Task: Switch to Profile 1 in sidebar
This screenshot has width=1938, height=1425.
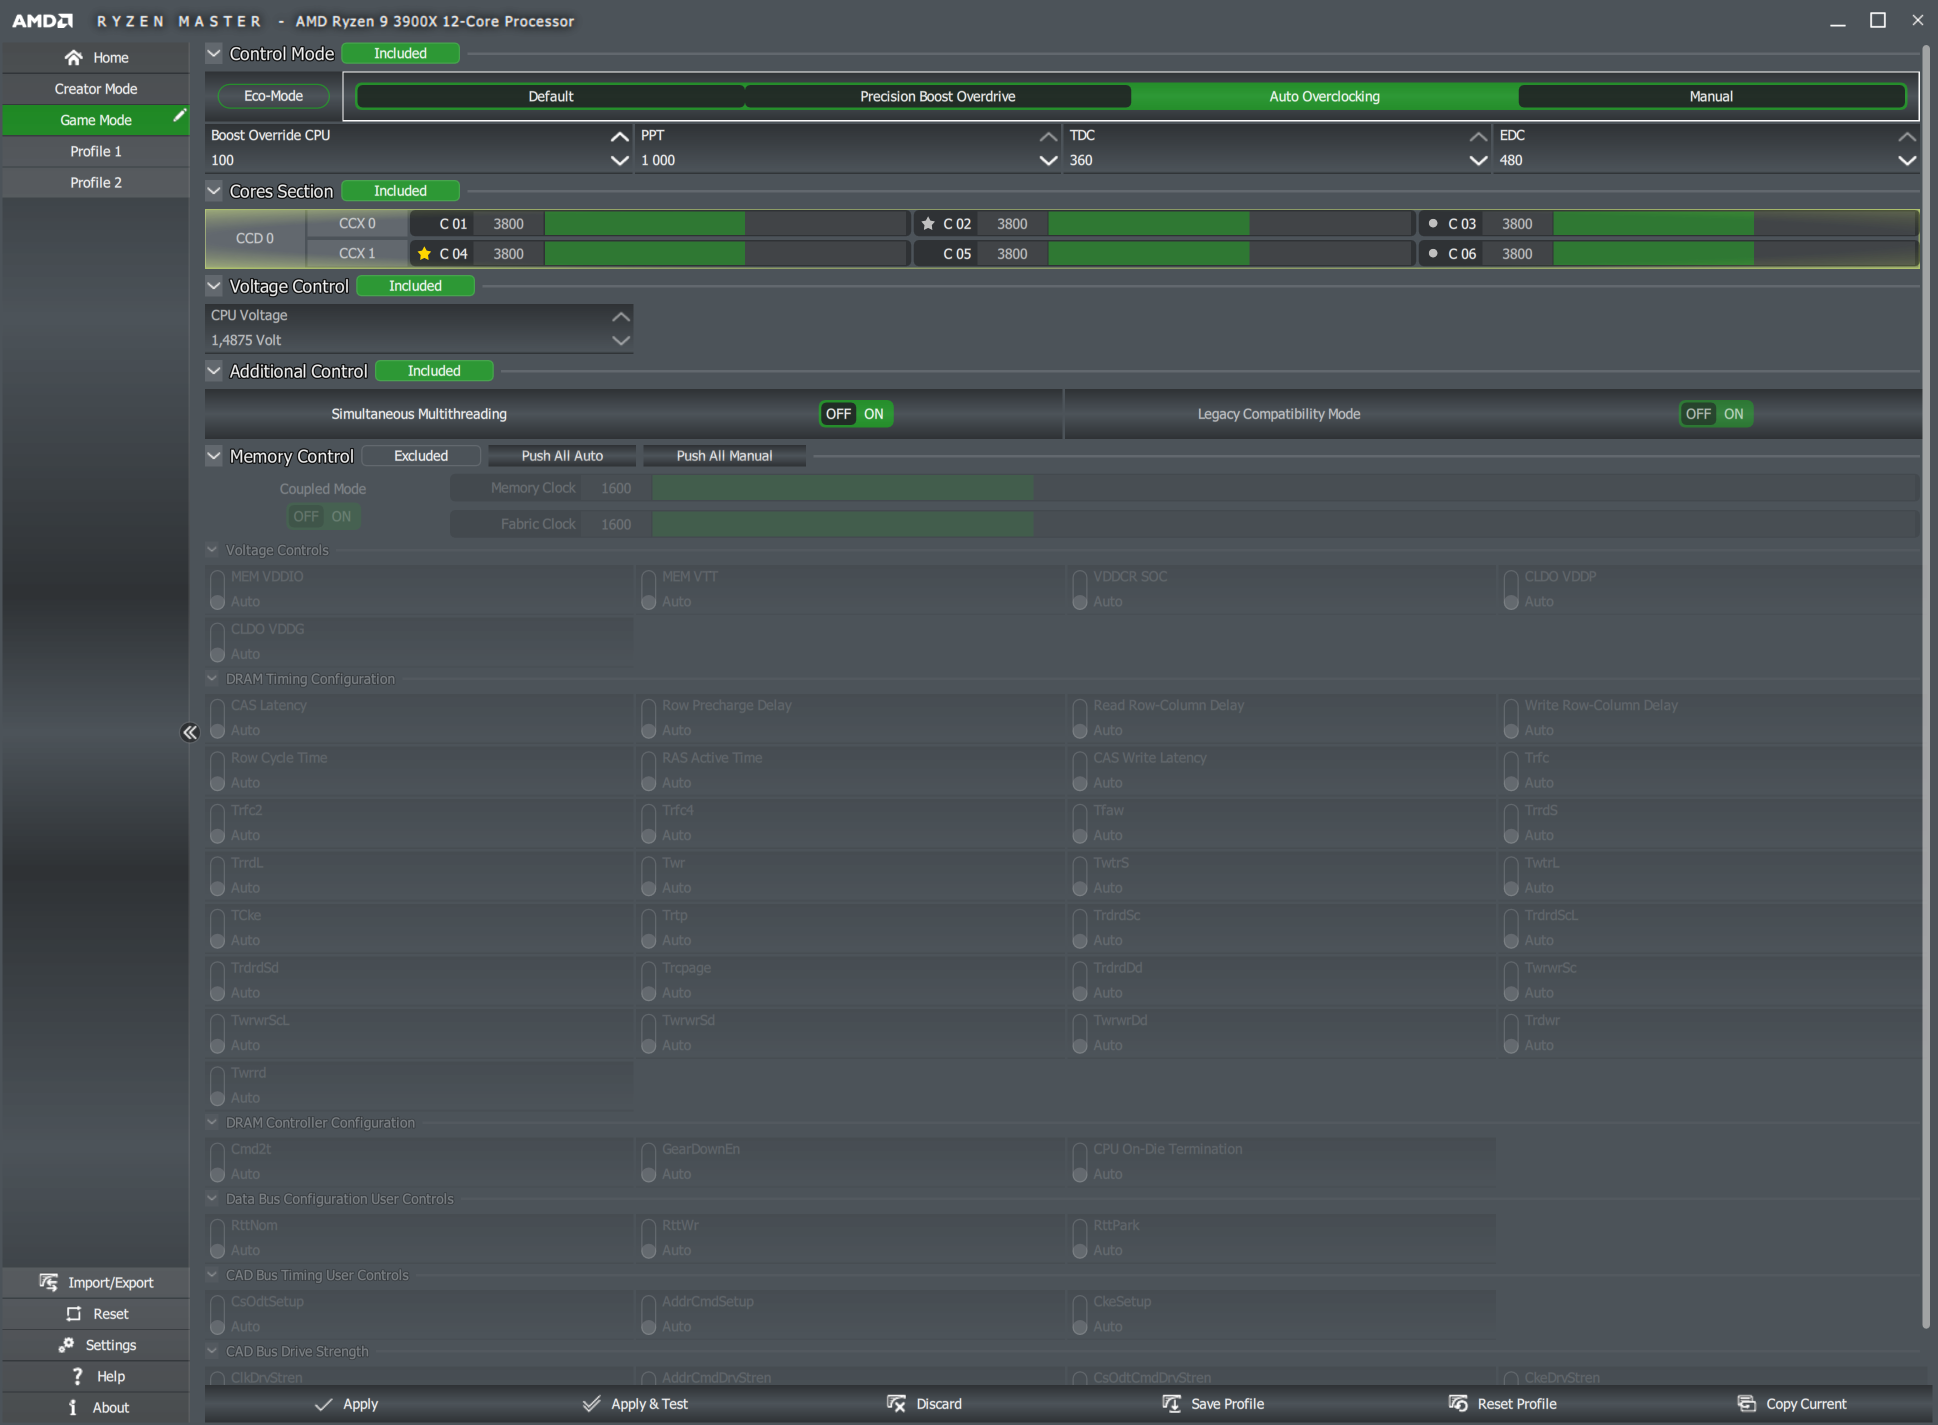Action: [96, 151]
